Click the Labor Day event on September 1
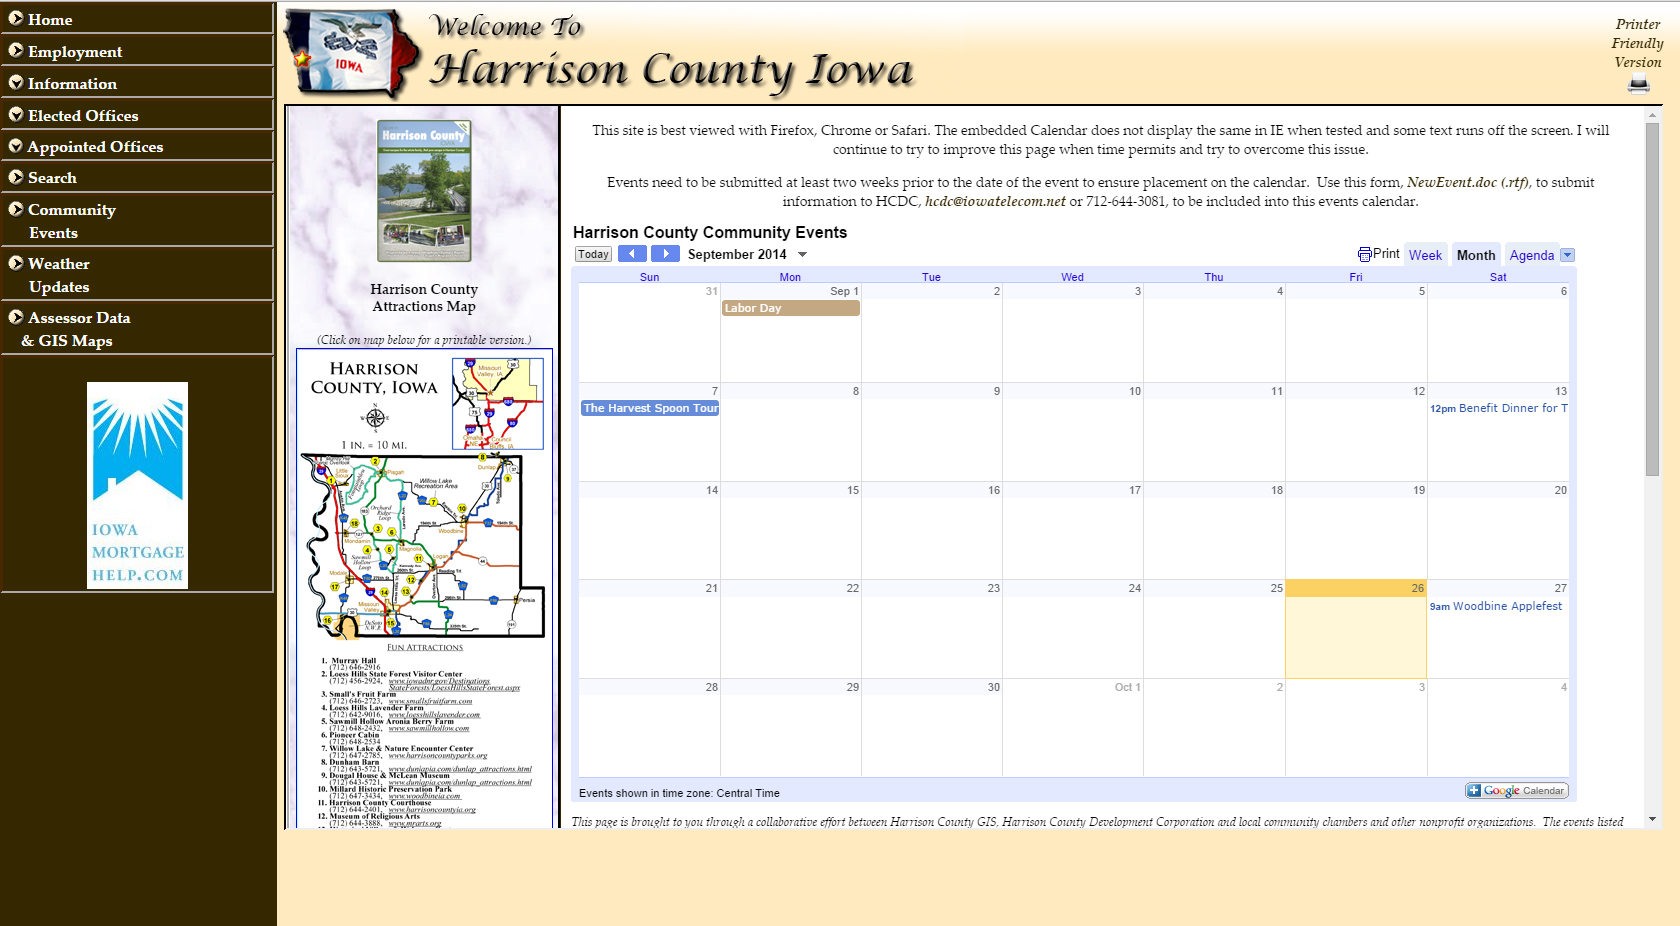1680x926 pixels. coord(789,308)
